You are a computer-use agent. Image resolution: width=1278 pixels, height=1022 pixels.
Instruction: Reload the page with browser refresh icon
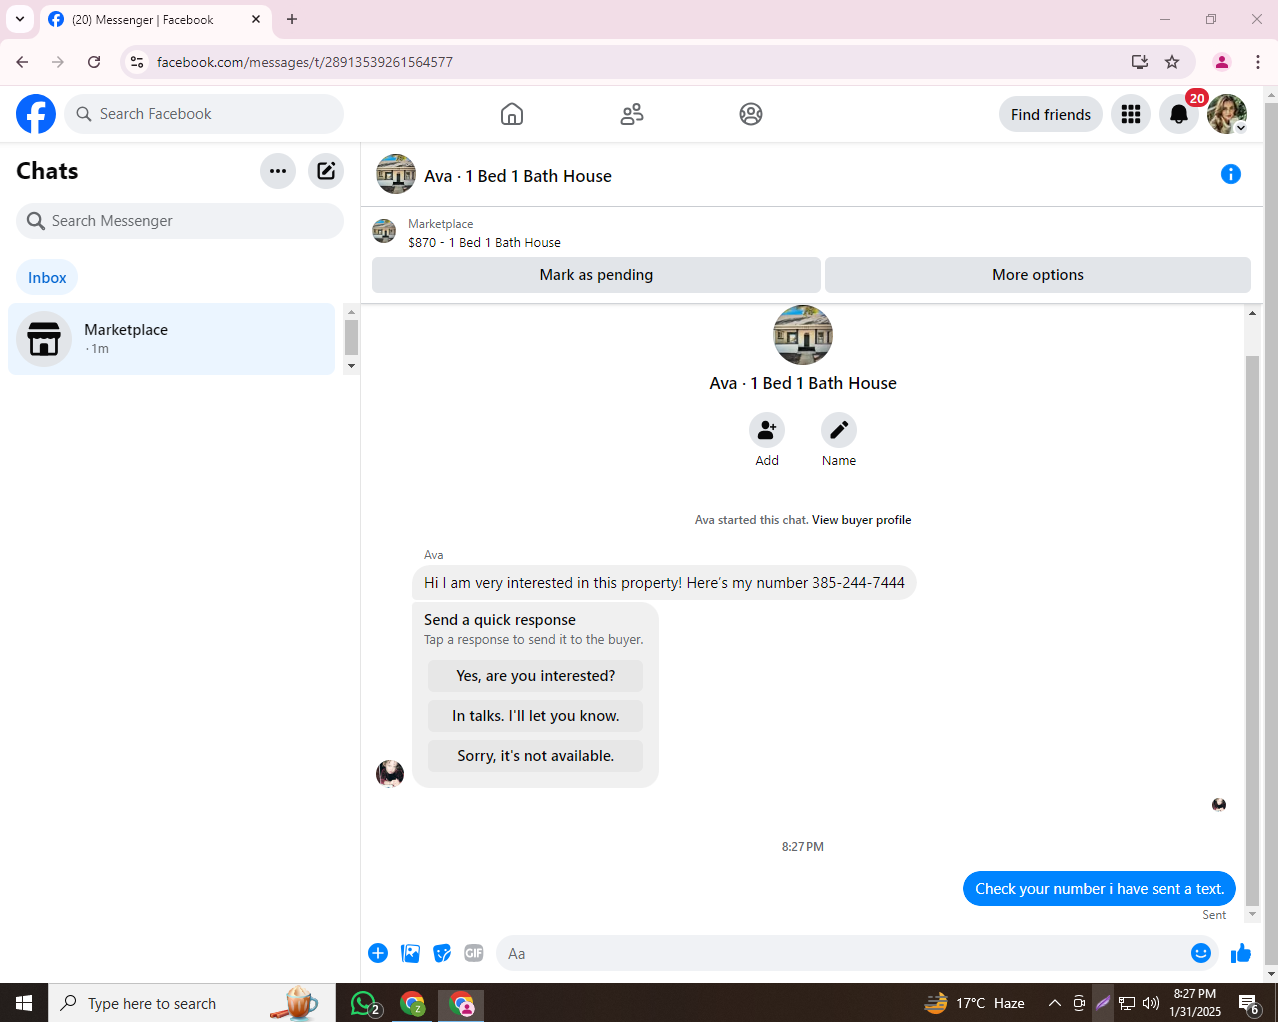tap(94, 62)
